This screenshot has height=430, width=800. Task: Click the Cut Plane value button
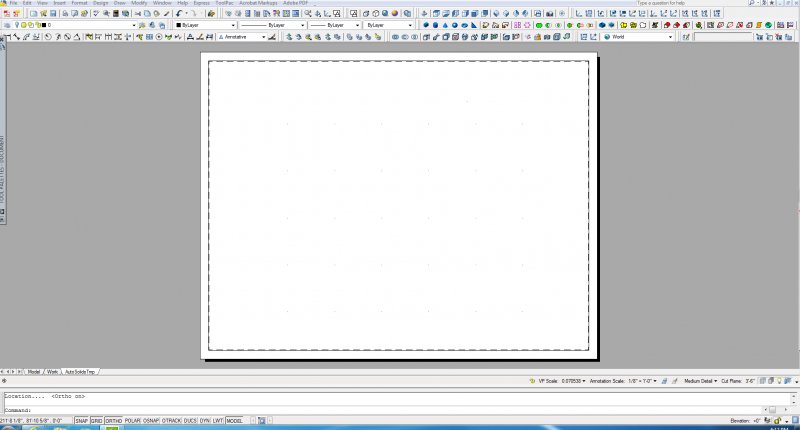click(750, 381)
